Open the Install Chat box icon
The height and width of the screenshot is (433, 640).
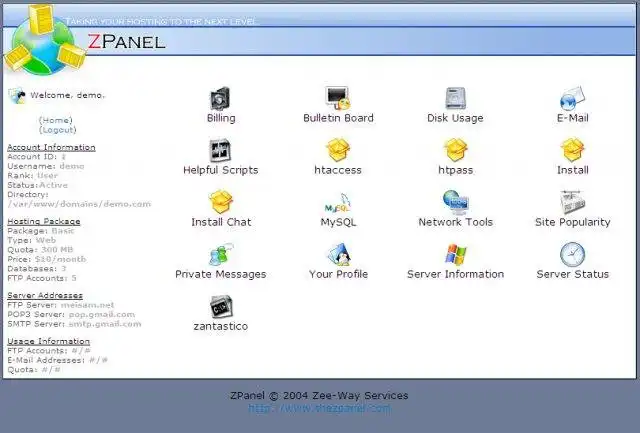[220, 202]
